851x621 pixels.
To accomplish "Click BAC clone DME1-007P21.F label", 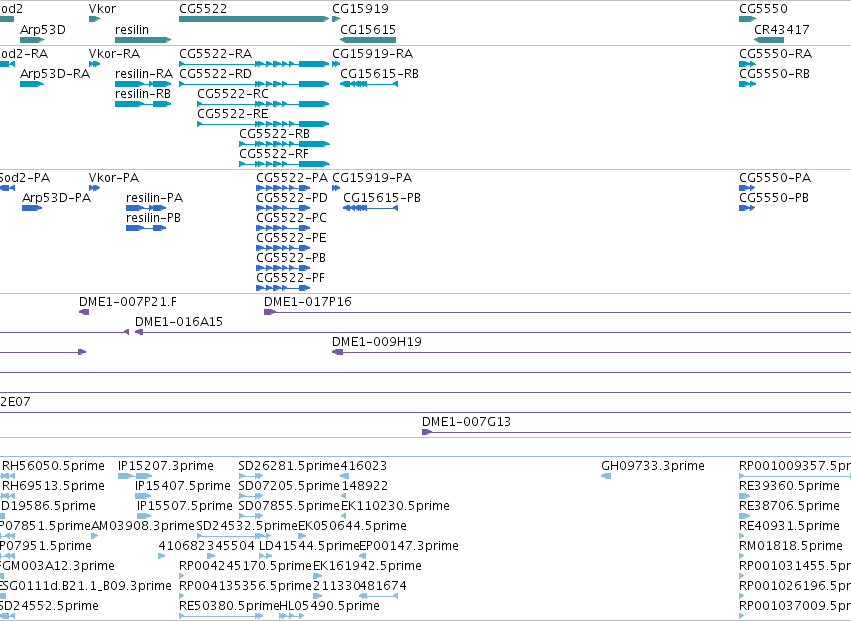I will pyautogui.click(x=128, y=301).
